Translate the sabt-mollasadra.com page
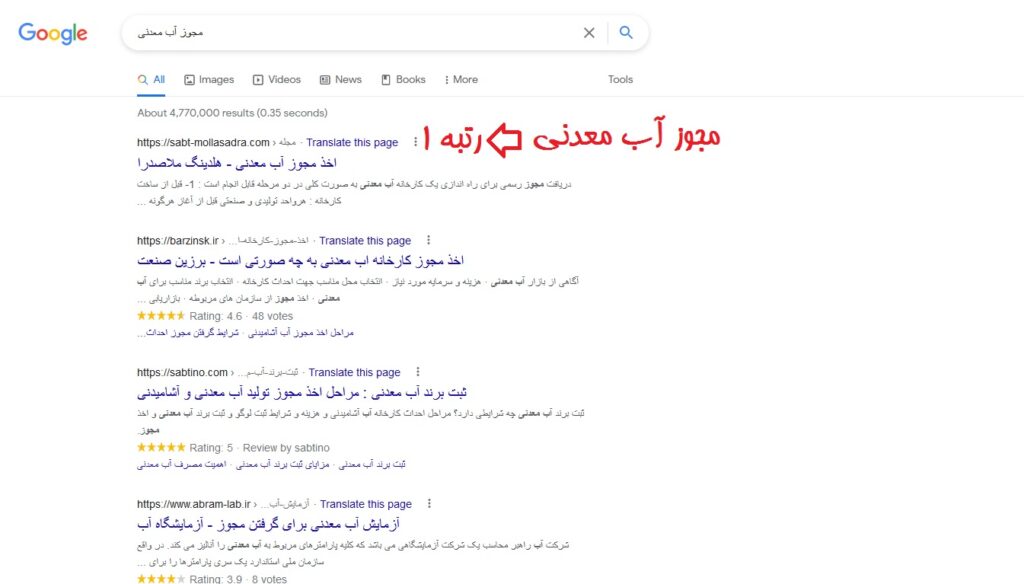This screenshot has width=1024, height=584. 352,142
